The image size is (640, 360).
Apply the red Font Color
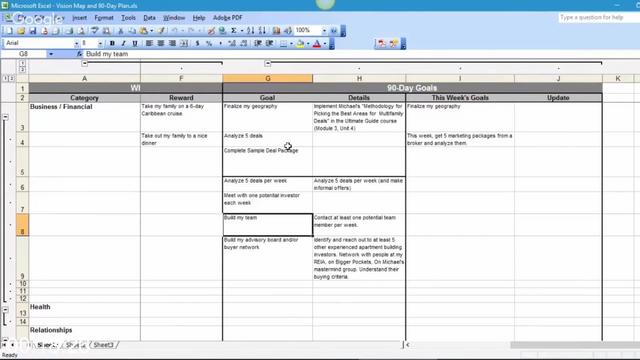[317, 43]
